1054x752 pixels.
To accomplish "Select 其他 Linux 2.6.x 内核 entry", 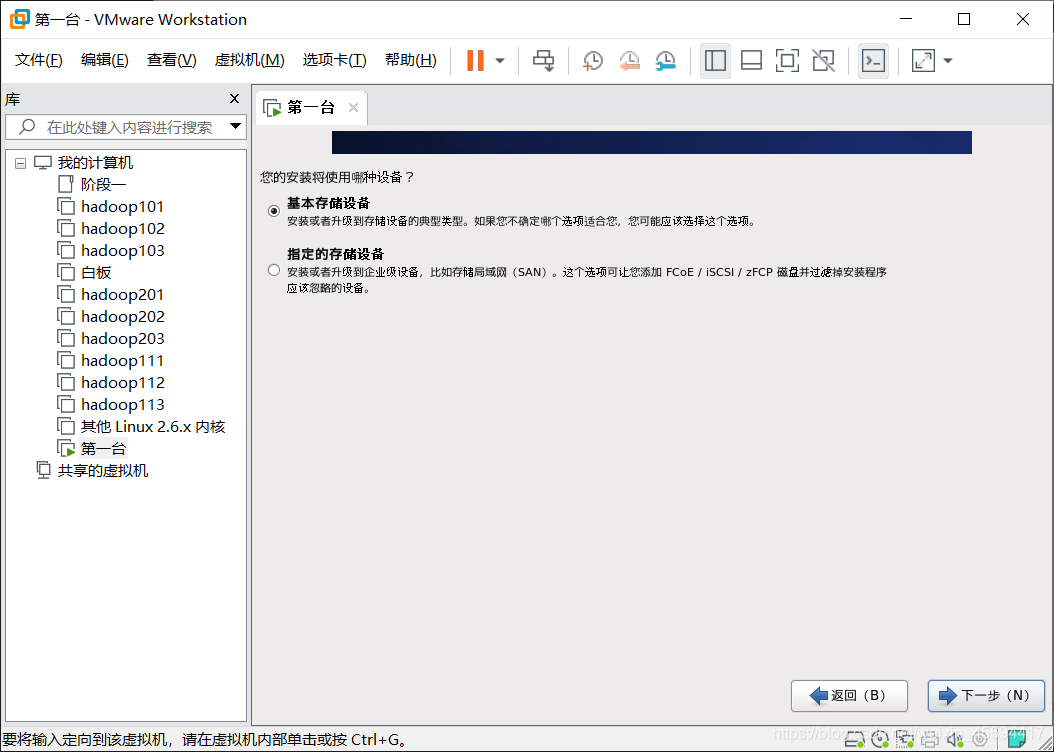I will [153, 427].
